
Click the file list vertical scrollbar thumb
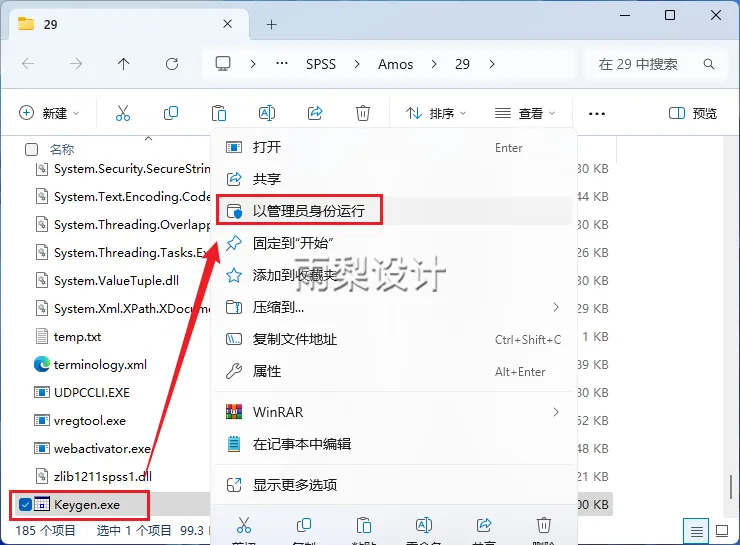point(732,486)
